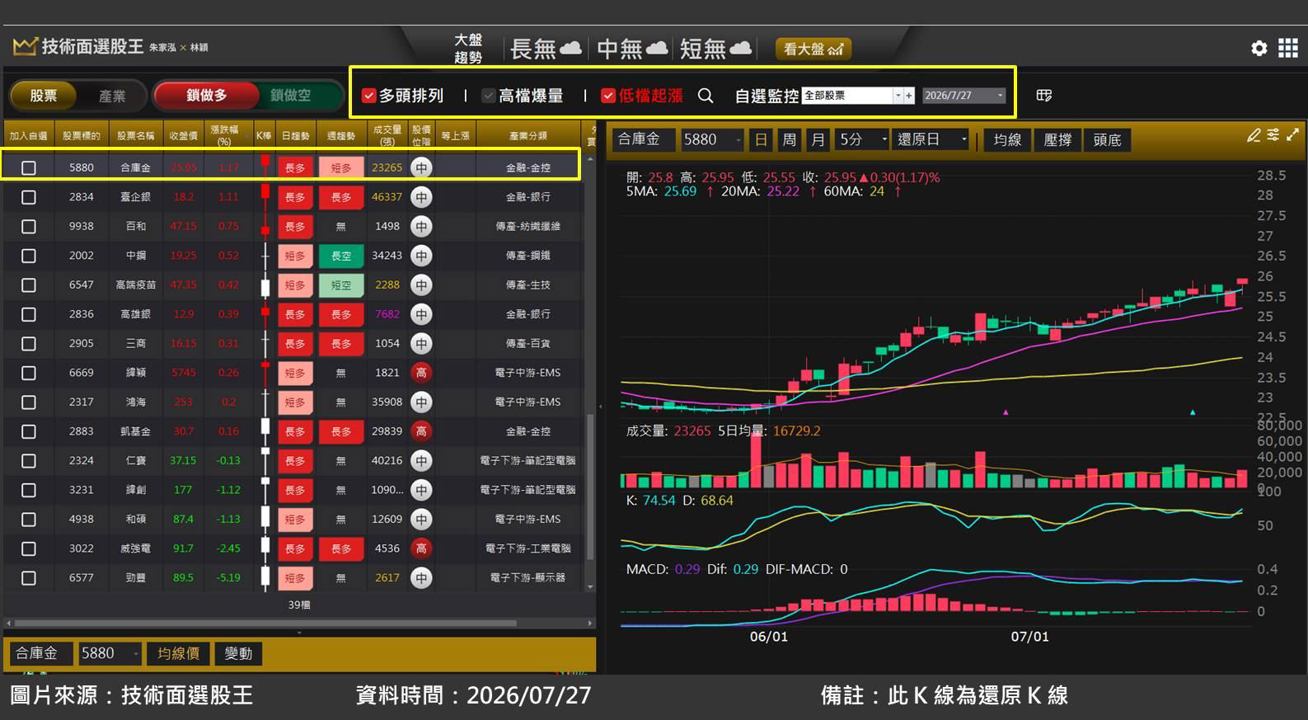The height and width of the screenshot is (720, 1308).
Task: Click 短空 weekly trend tag for 高端疫苗
Action: coord(341,285)
